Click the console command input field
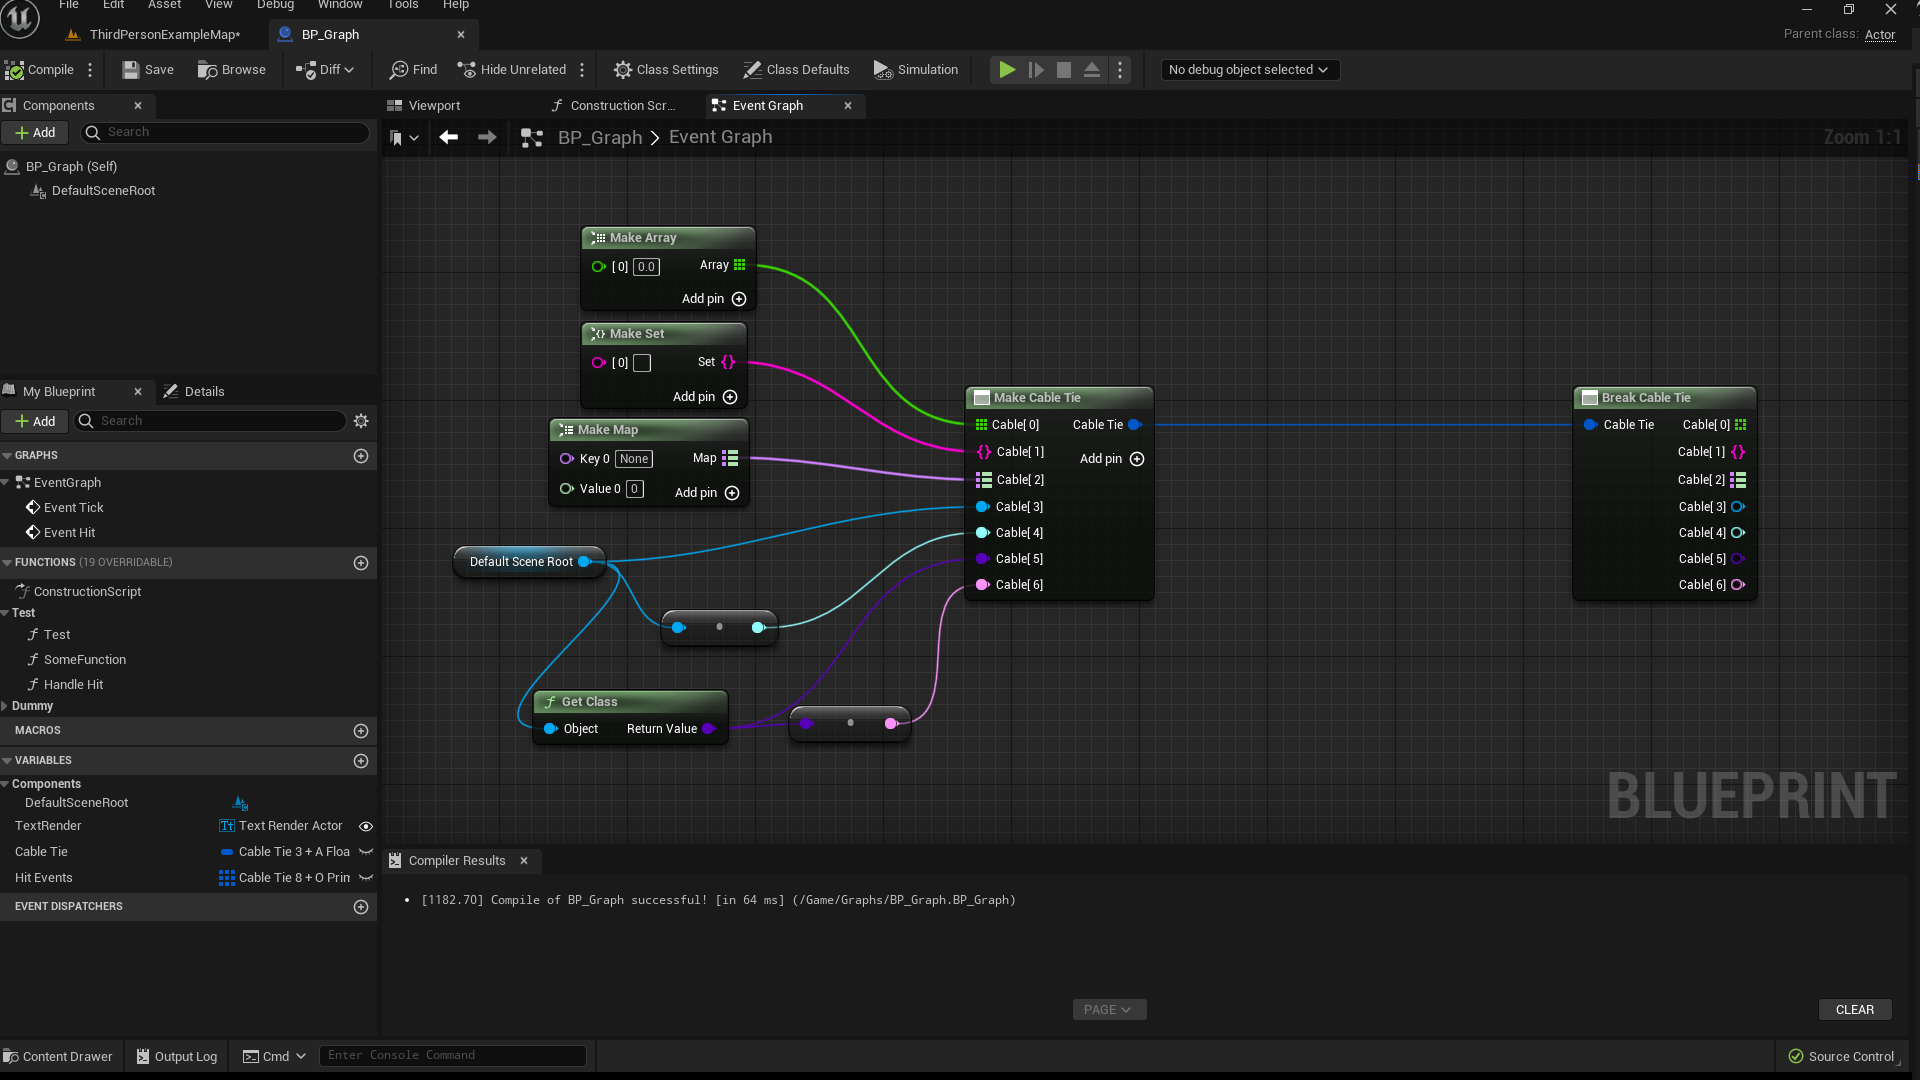 (452, 1055)
